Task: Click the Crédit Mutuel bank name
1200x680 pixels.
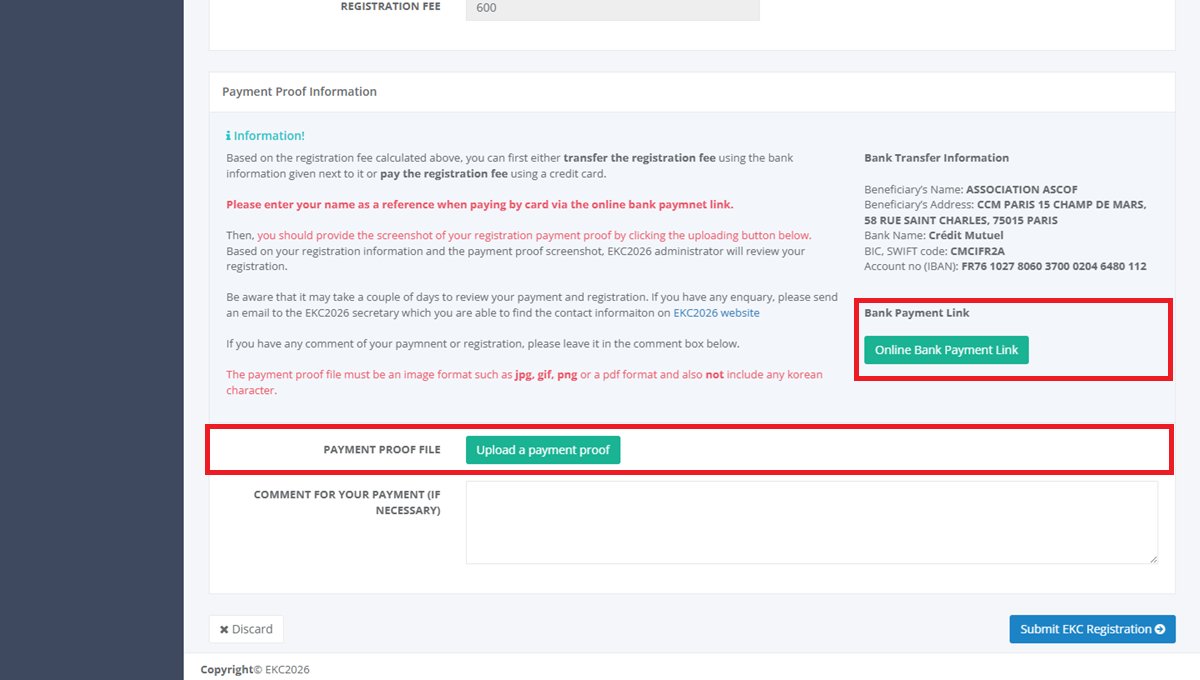Action: [x=964, y=236]
